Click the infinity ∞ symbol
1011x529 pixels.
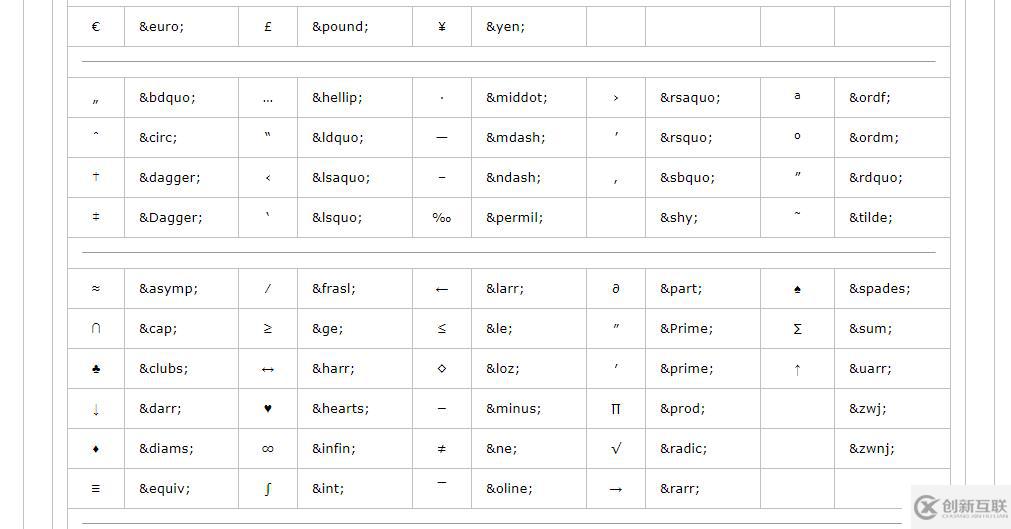[x=268, y=449]
